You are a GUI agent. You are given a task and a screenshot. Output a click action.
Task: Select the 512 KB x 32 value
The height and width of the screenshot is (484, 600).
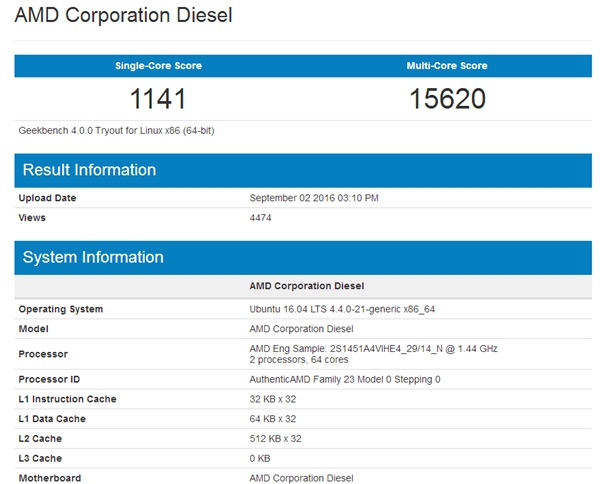click(276, 439)
